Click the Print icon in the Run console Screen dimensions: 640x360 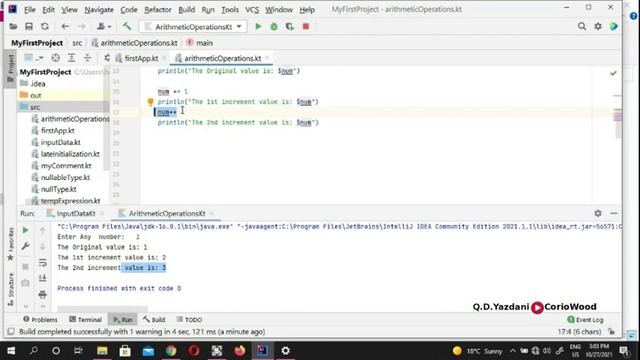pyautogui.click(x=42, y=294)
